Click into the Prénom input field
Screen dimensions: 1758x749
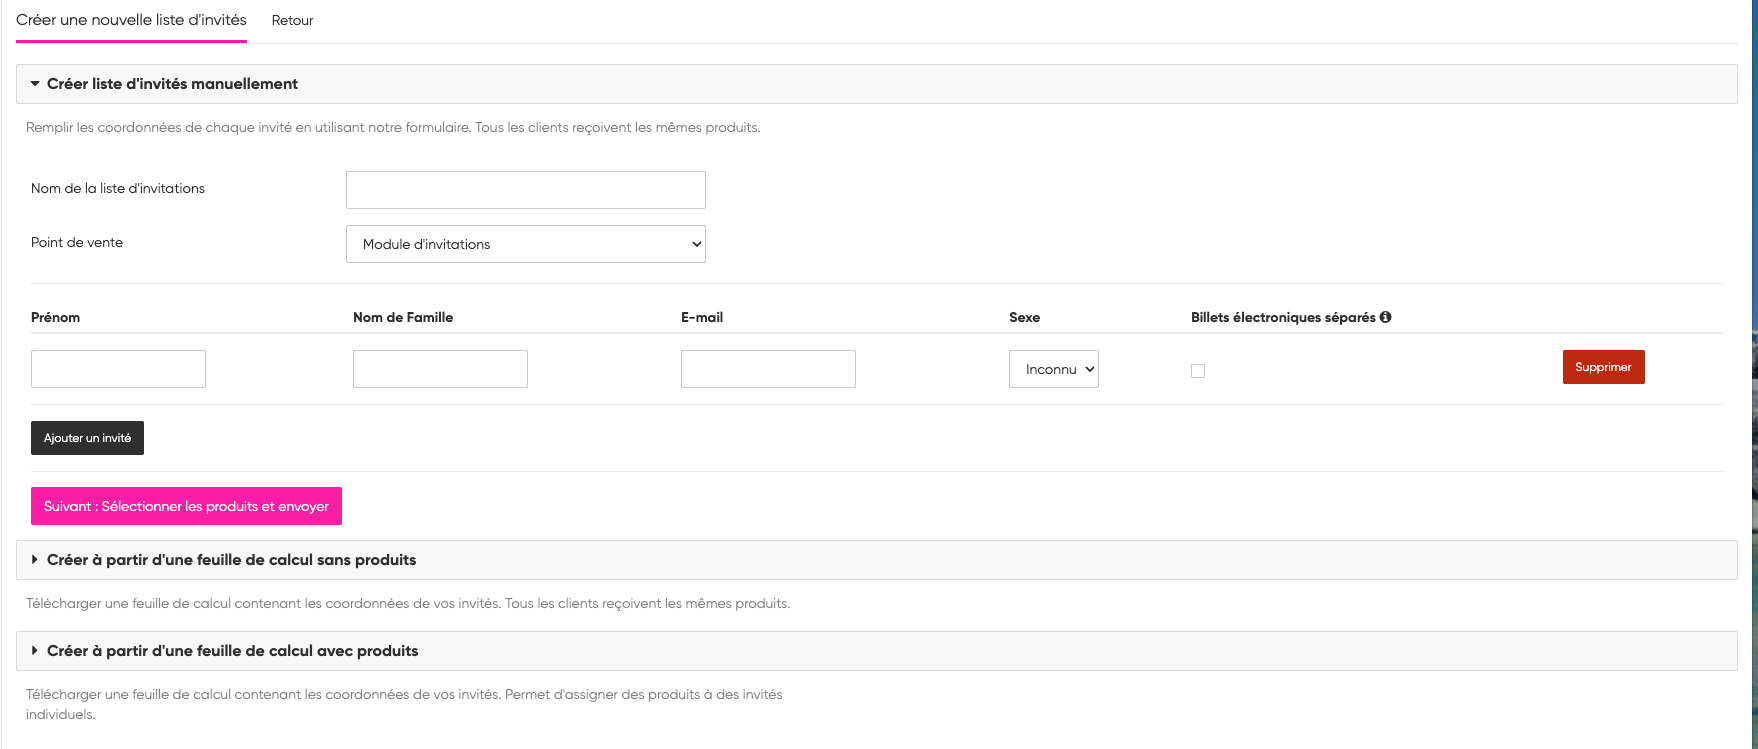click(118, 369)
